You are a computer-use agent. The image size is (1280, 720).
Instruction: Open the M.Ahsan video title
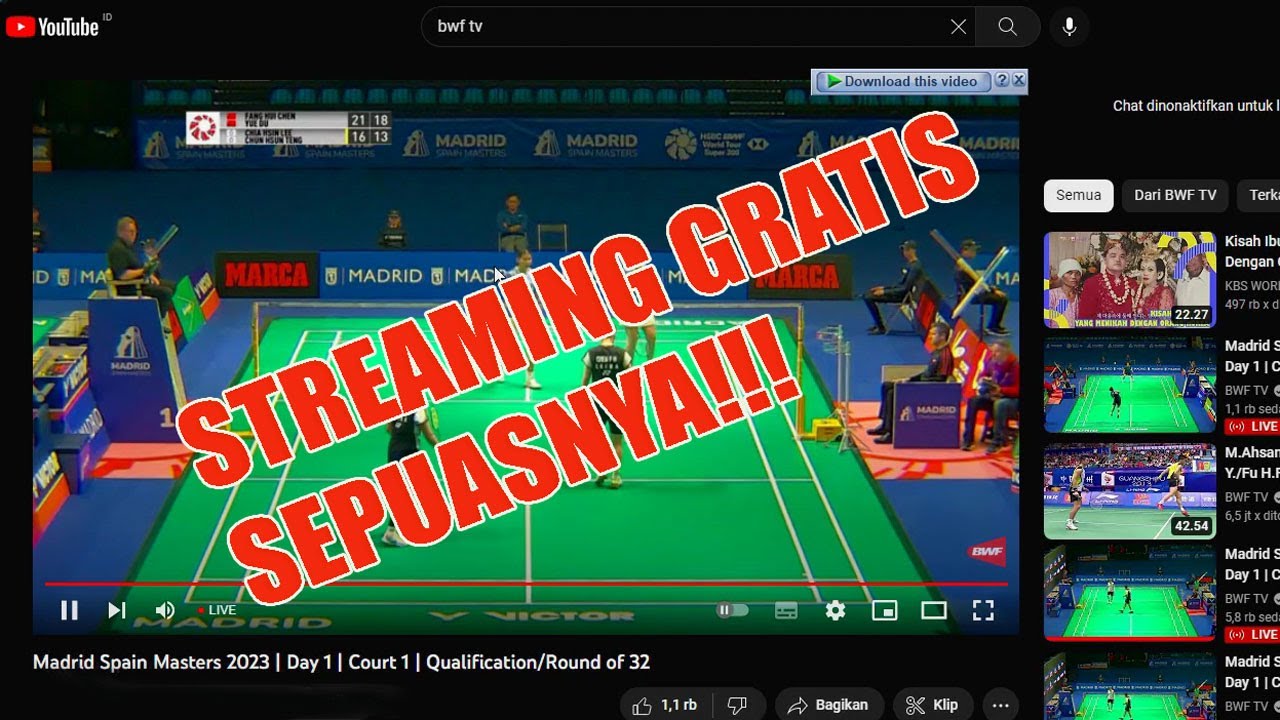click(1252, 463)
